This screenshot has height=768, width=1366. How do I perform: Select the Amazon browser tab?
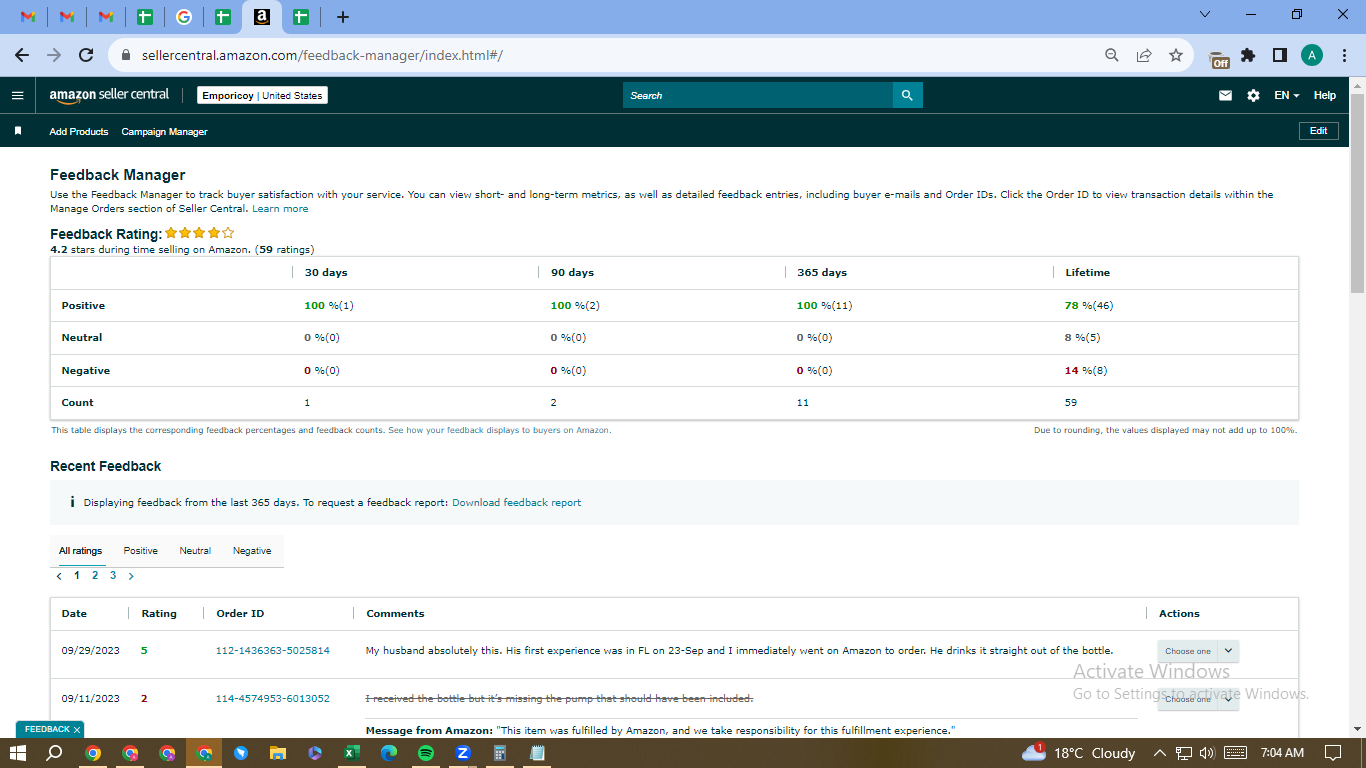(x=262, y=17)
